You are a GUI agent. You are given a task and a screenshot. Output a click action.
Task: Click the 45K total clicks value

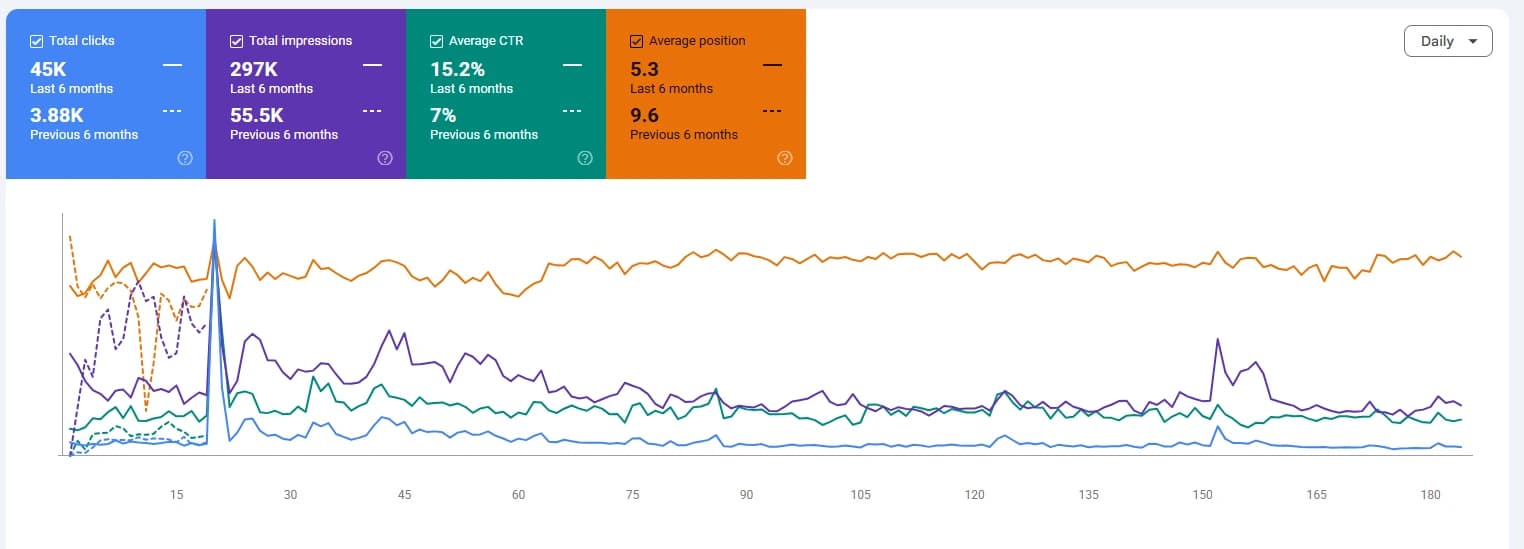(48, 69)
